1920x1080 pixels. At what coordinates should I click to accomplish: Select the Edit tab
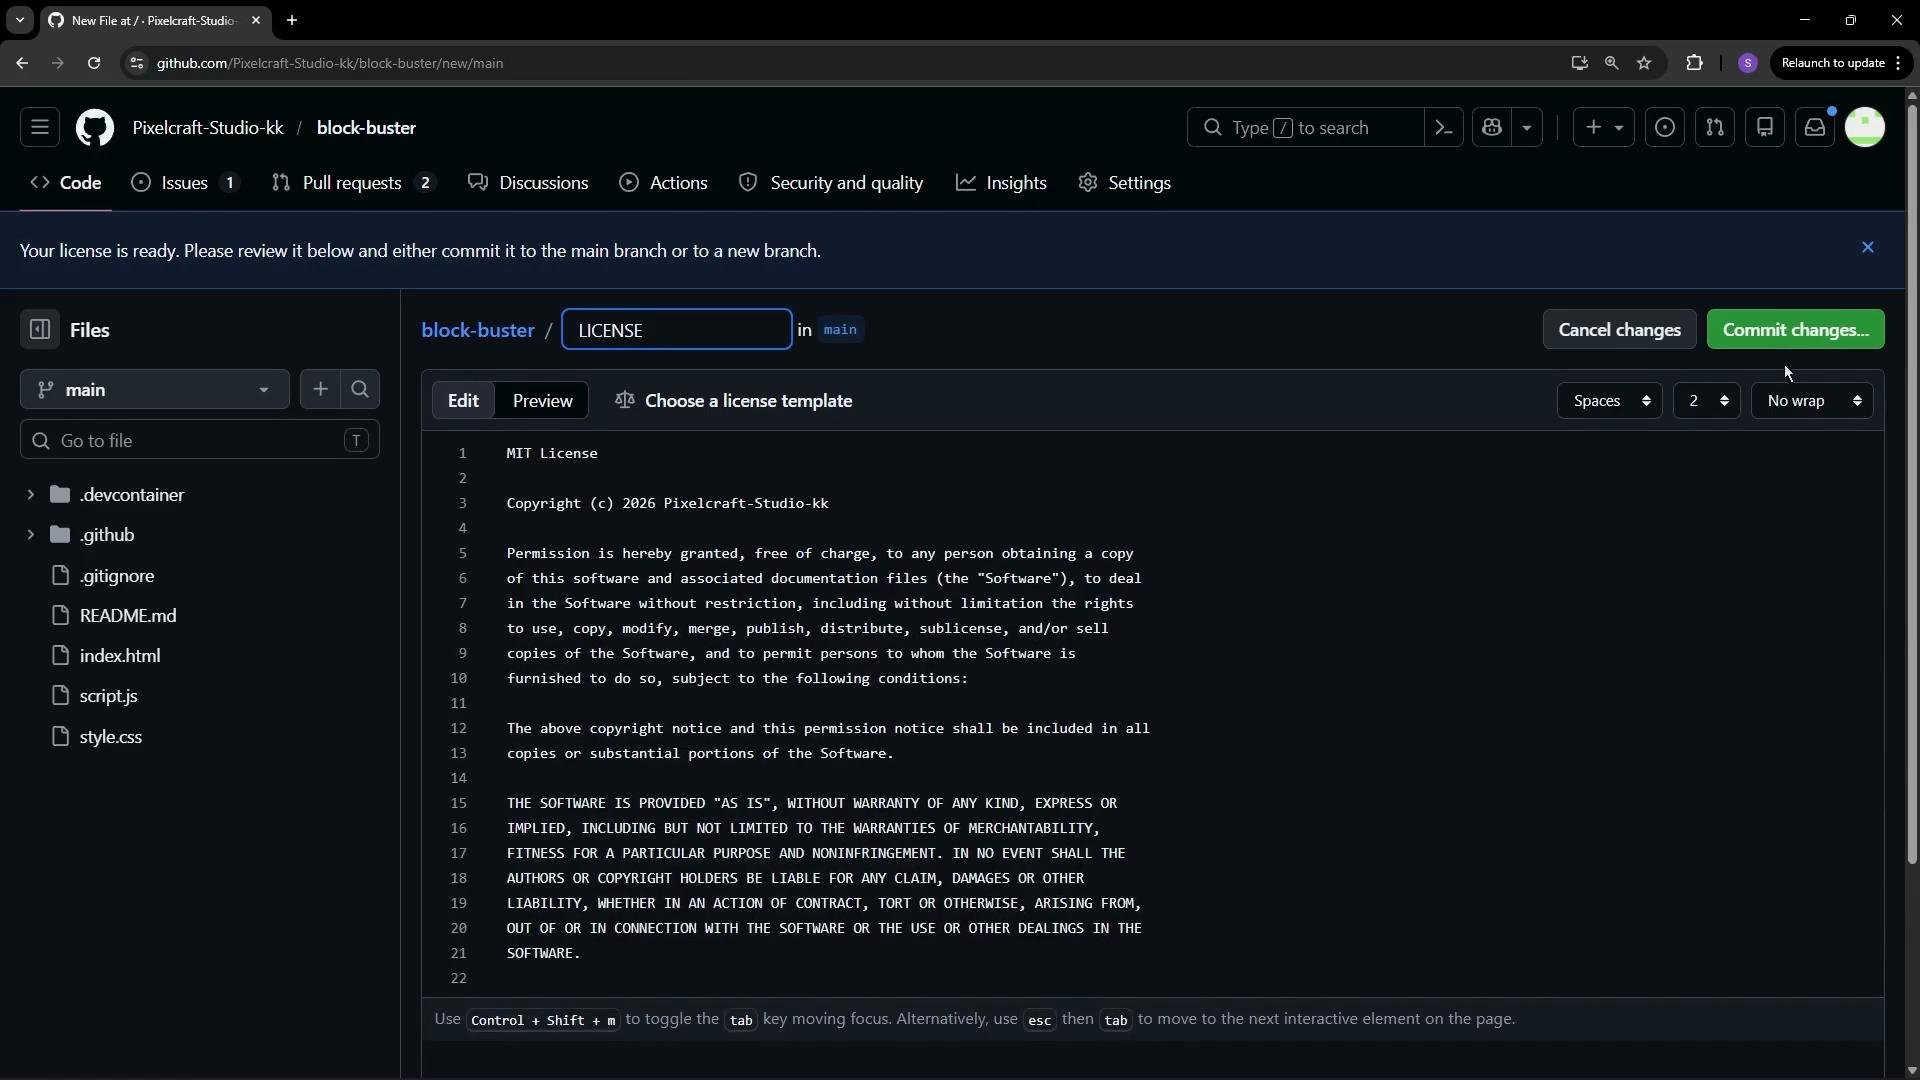[x=463, y=401]
